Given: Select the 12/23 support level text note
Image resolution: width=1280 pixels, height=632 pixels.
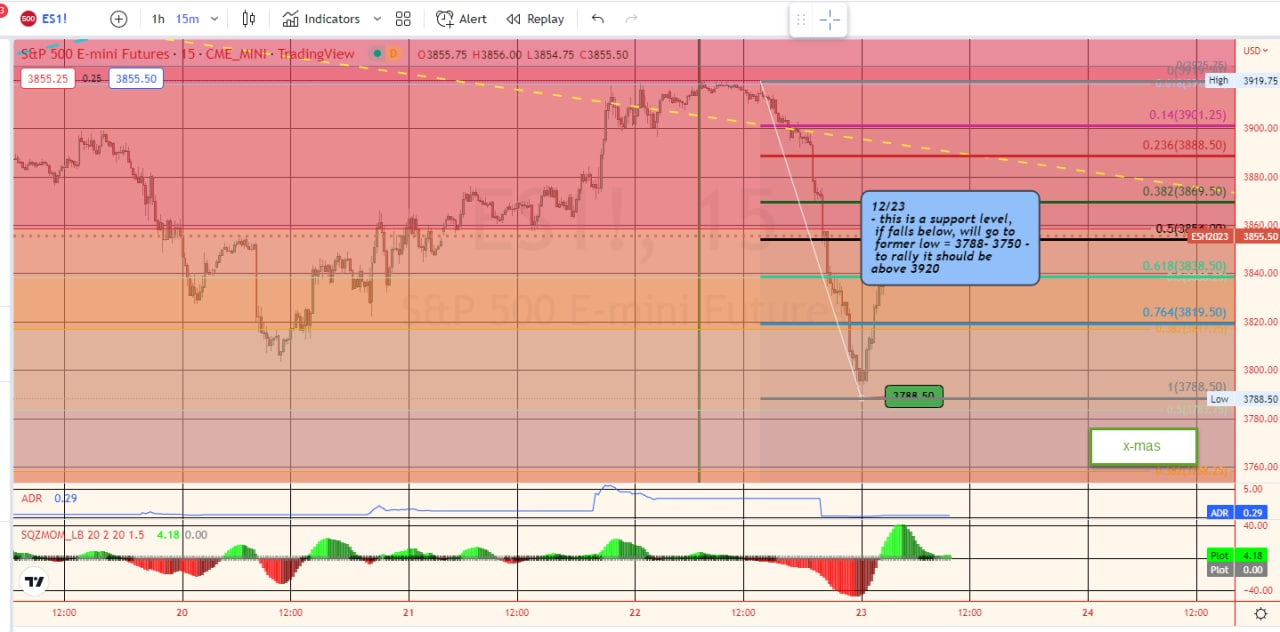Looking at the screenshot, I should [950, 238].
